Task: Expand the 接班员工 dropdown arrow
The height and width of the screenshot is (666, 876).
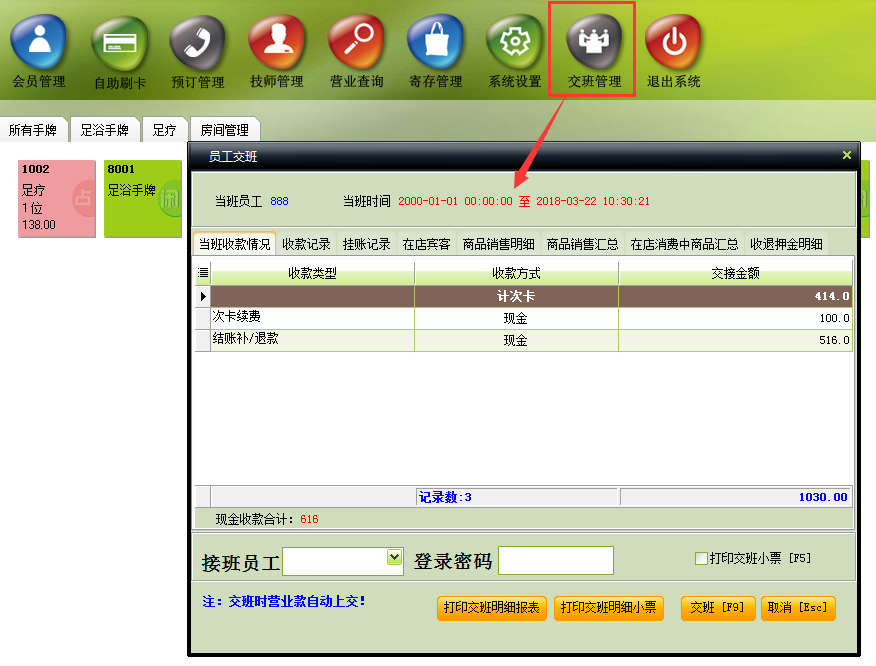Action: [394, 557]
